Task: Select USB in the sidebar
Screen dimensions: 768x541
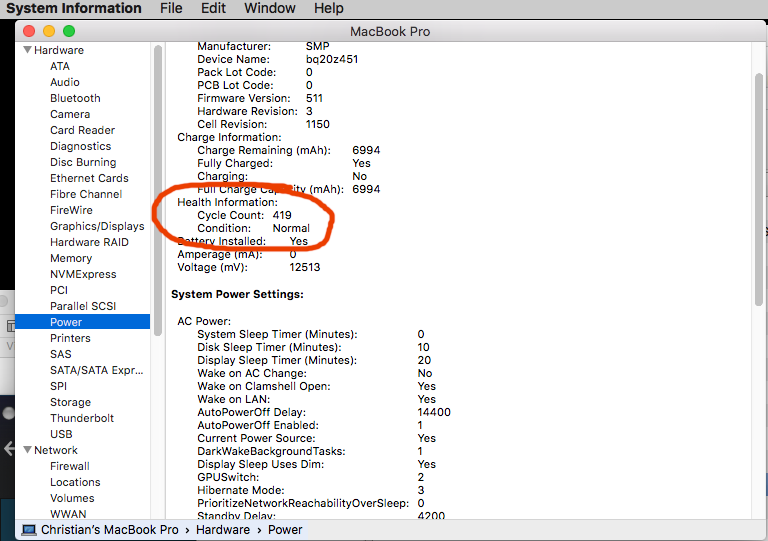Action: coord(61,434)
